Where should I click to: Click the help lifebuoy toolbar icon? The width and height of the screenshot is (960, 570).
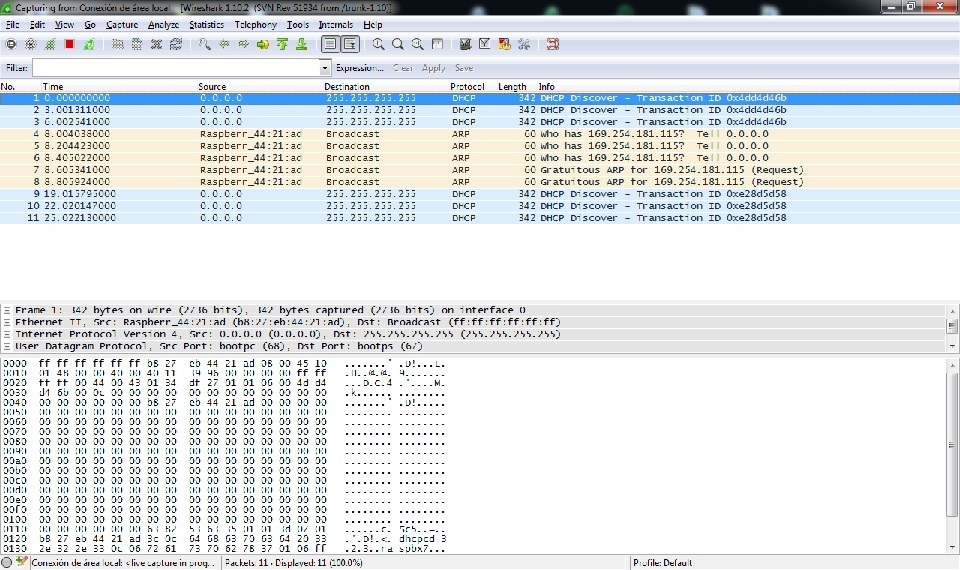point(553,44)
